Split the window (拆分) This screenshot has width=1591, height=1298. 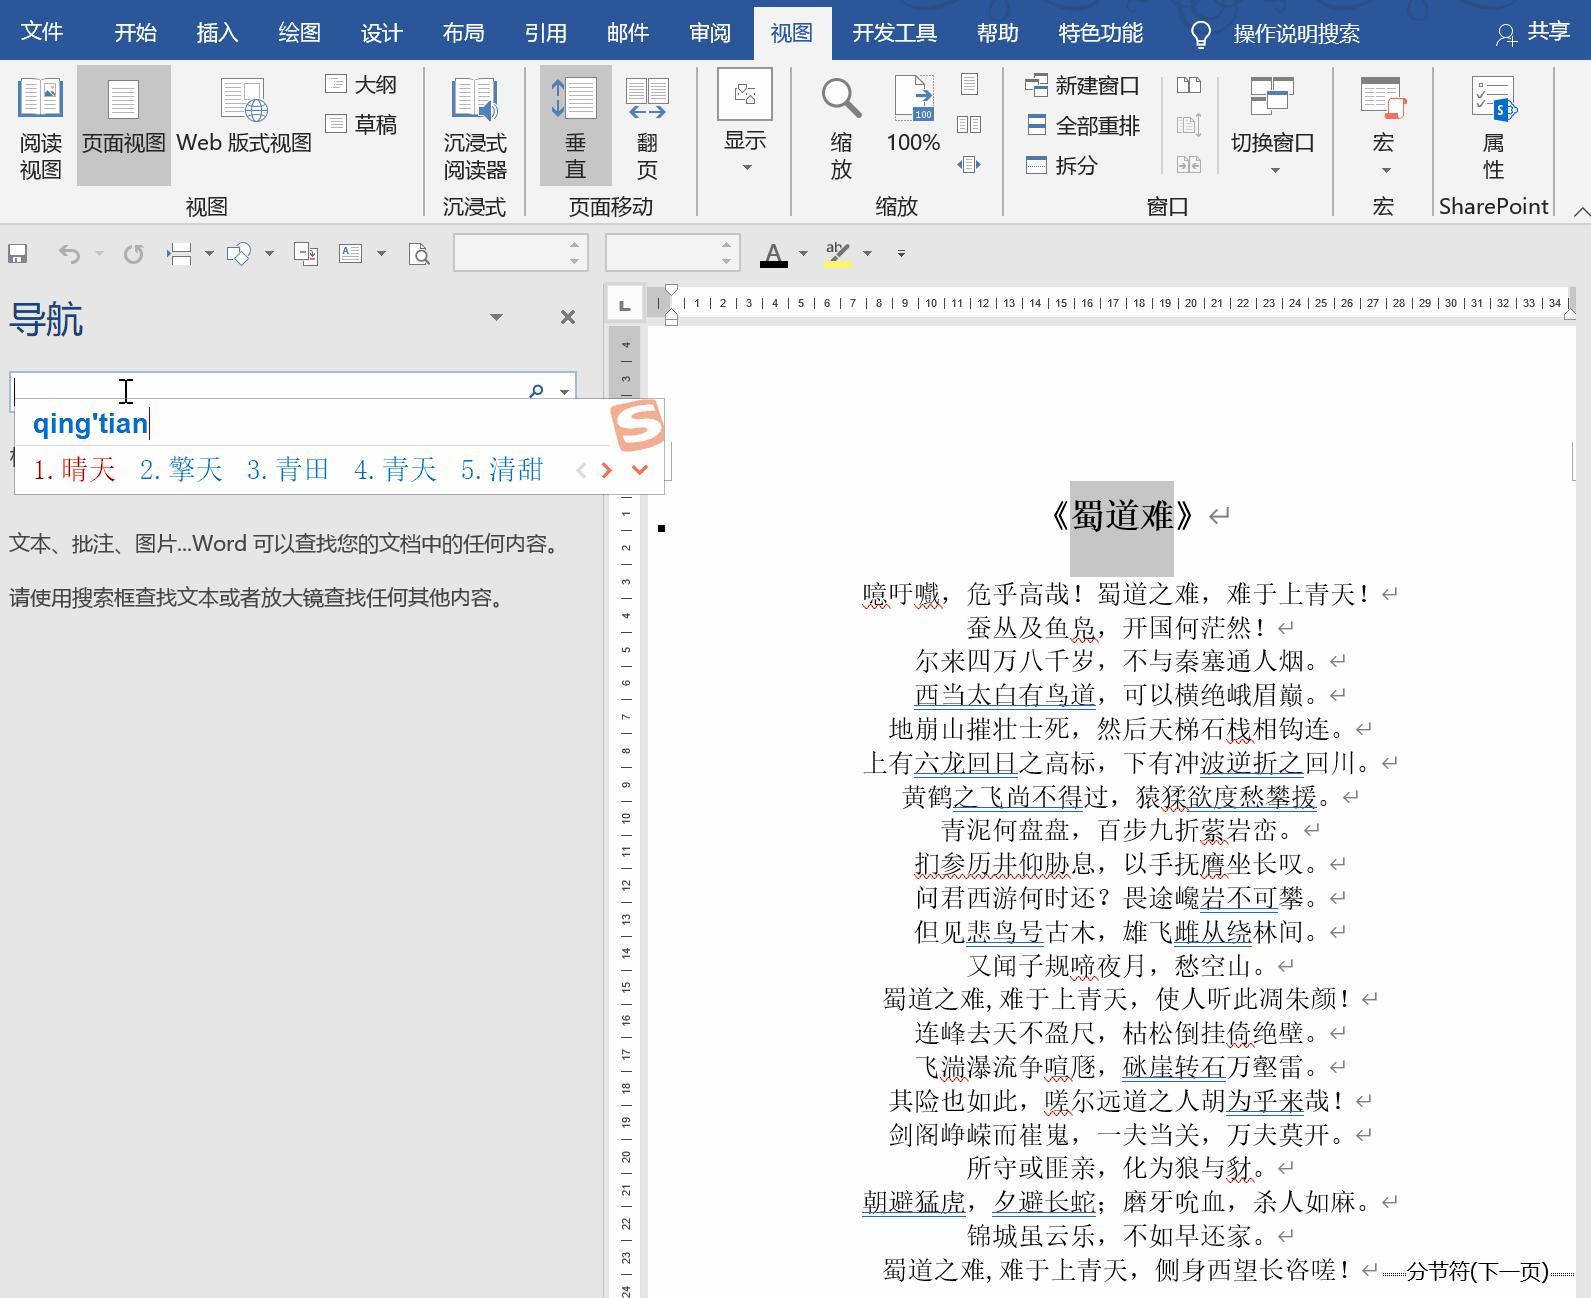[x=1062, y=166]
